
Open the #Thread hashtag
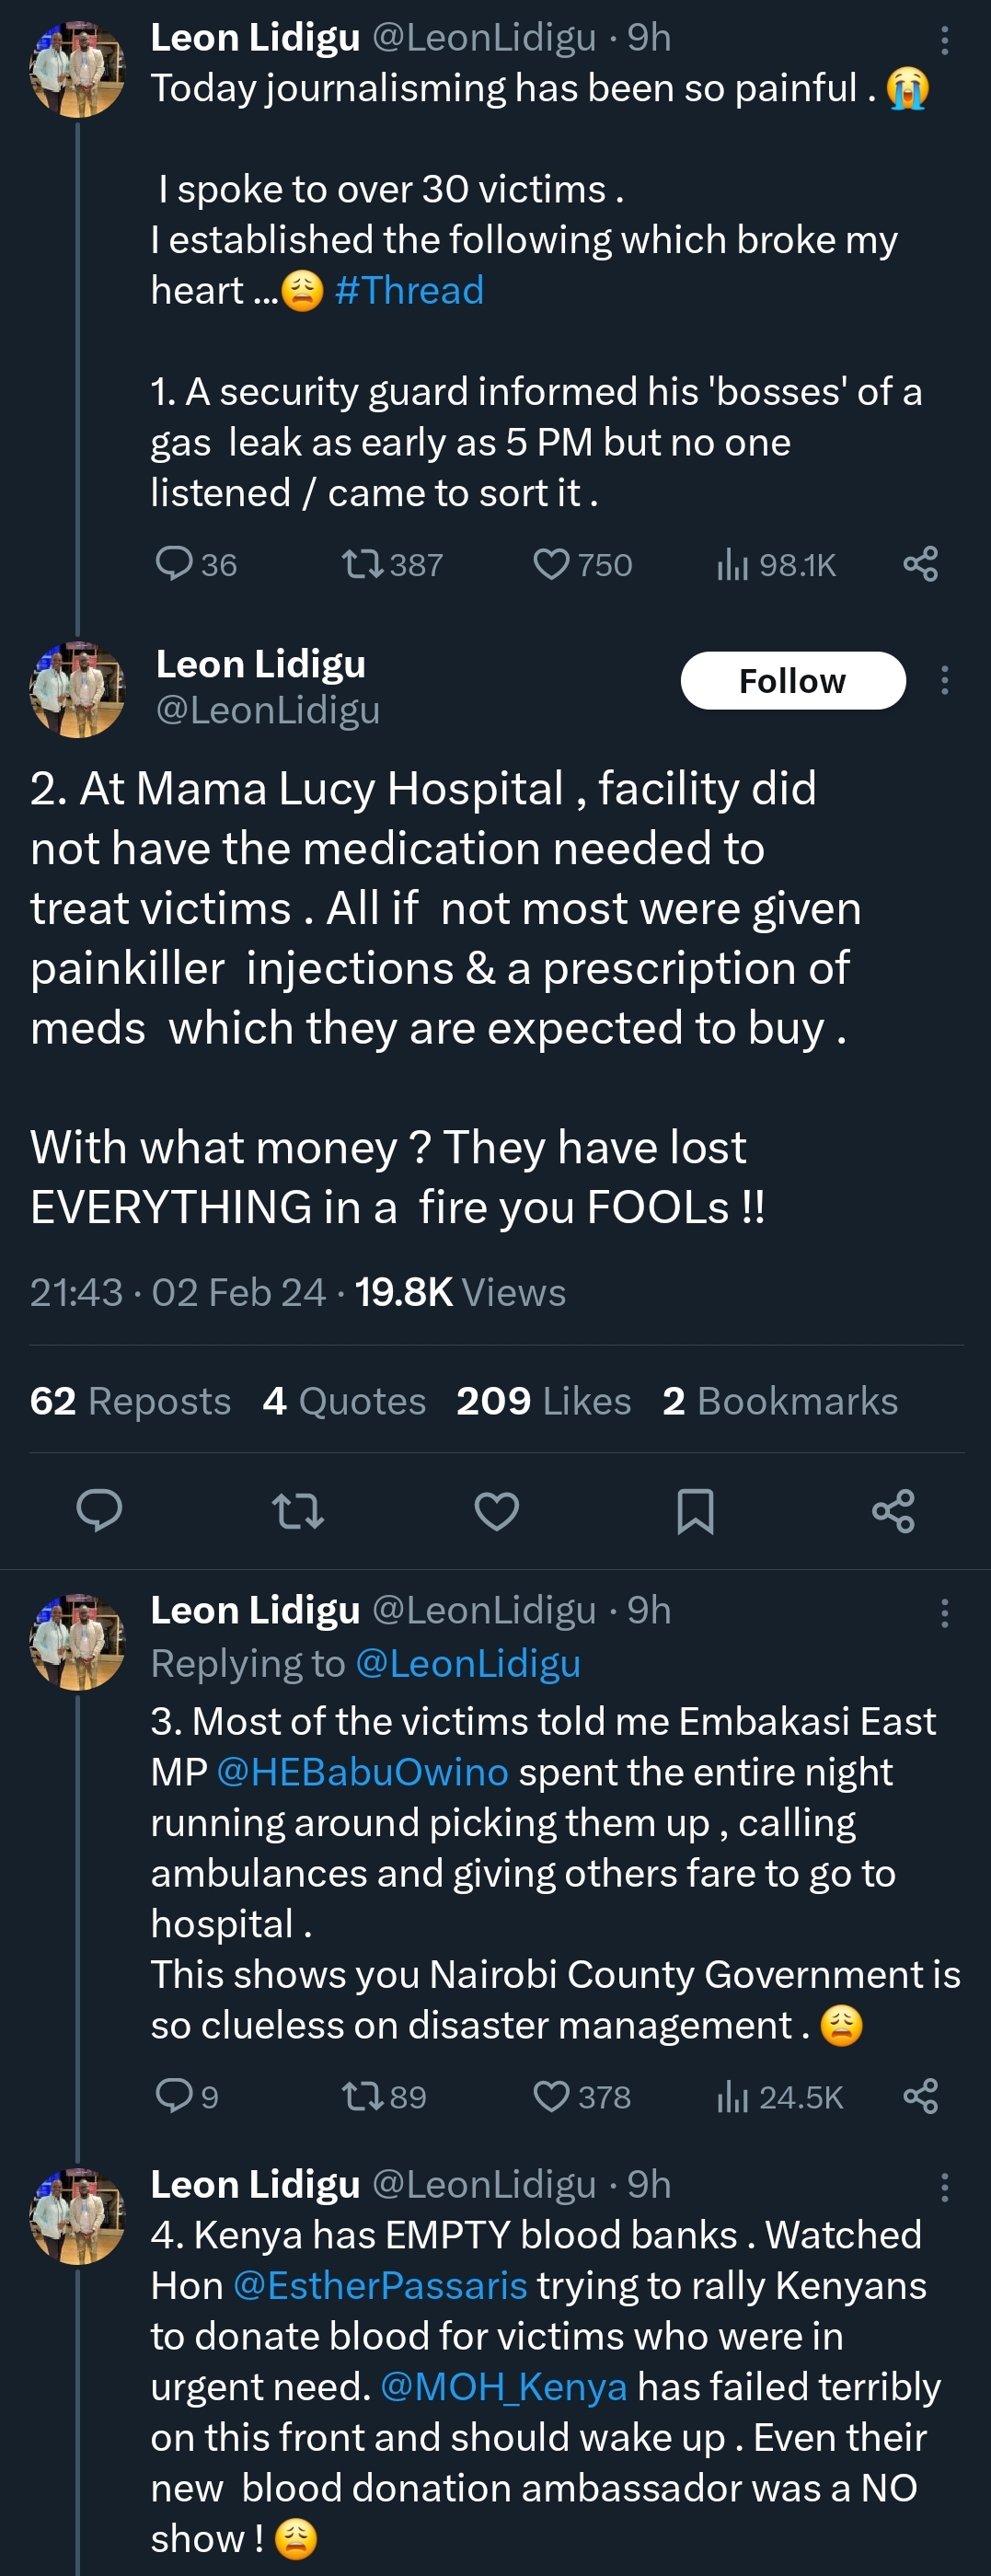tap(409, 291)
